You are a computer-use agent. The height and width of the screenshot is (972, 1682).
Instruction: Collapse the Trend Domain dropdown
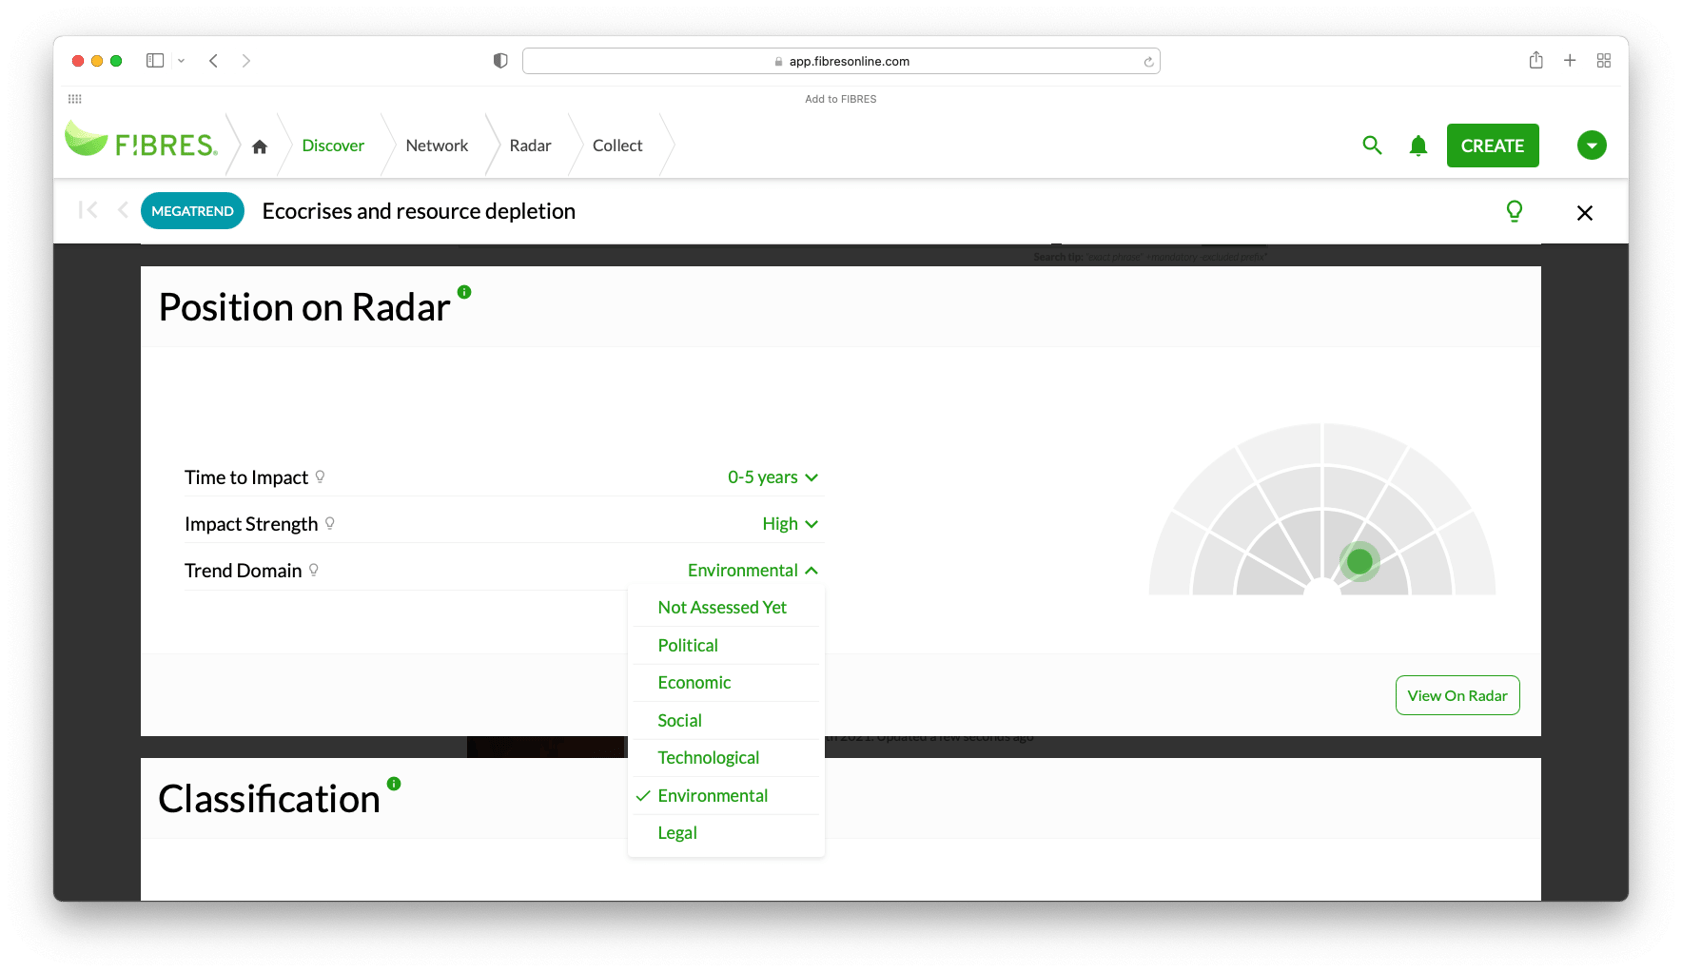[812, 570]
